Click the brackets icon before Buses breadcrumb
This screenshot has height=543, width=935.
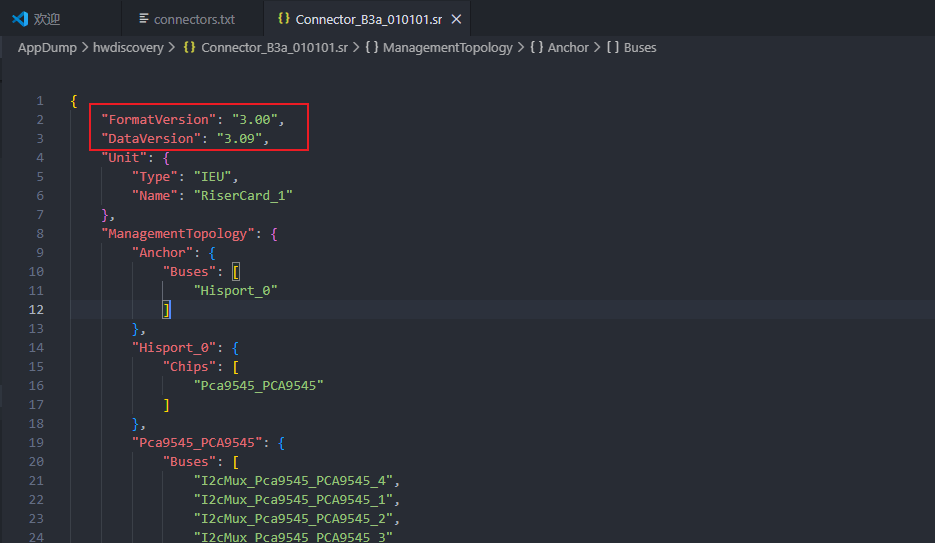click(612, 47)
